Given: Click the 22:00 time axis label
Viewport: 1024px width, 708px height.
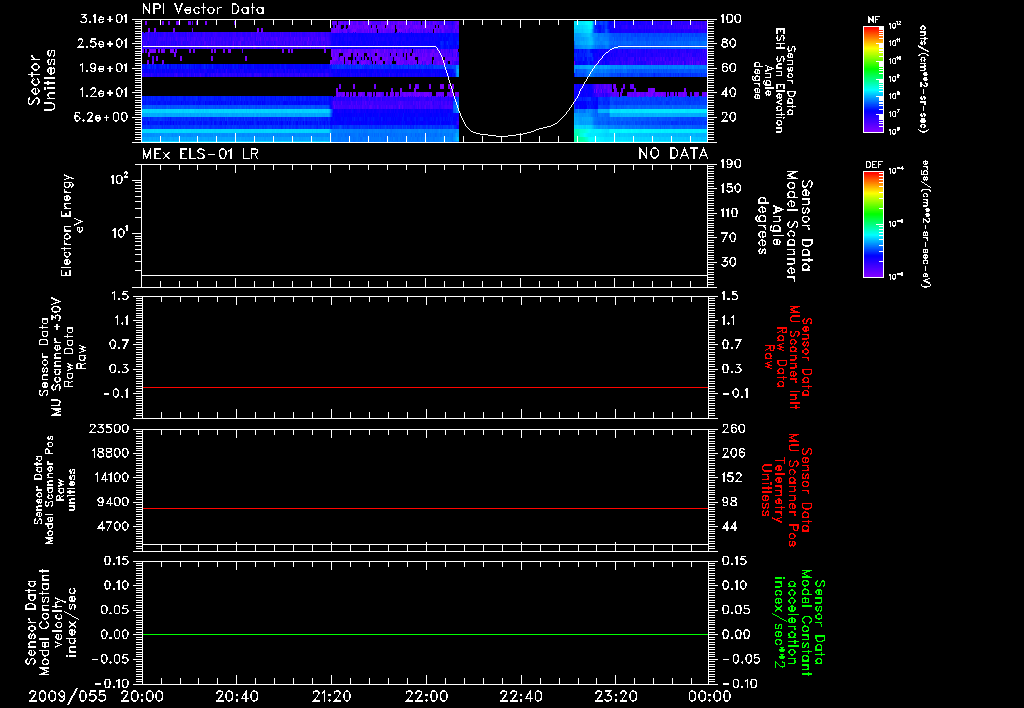Looking at the screenshot, I should point(426,696).
